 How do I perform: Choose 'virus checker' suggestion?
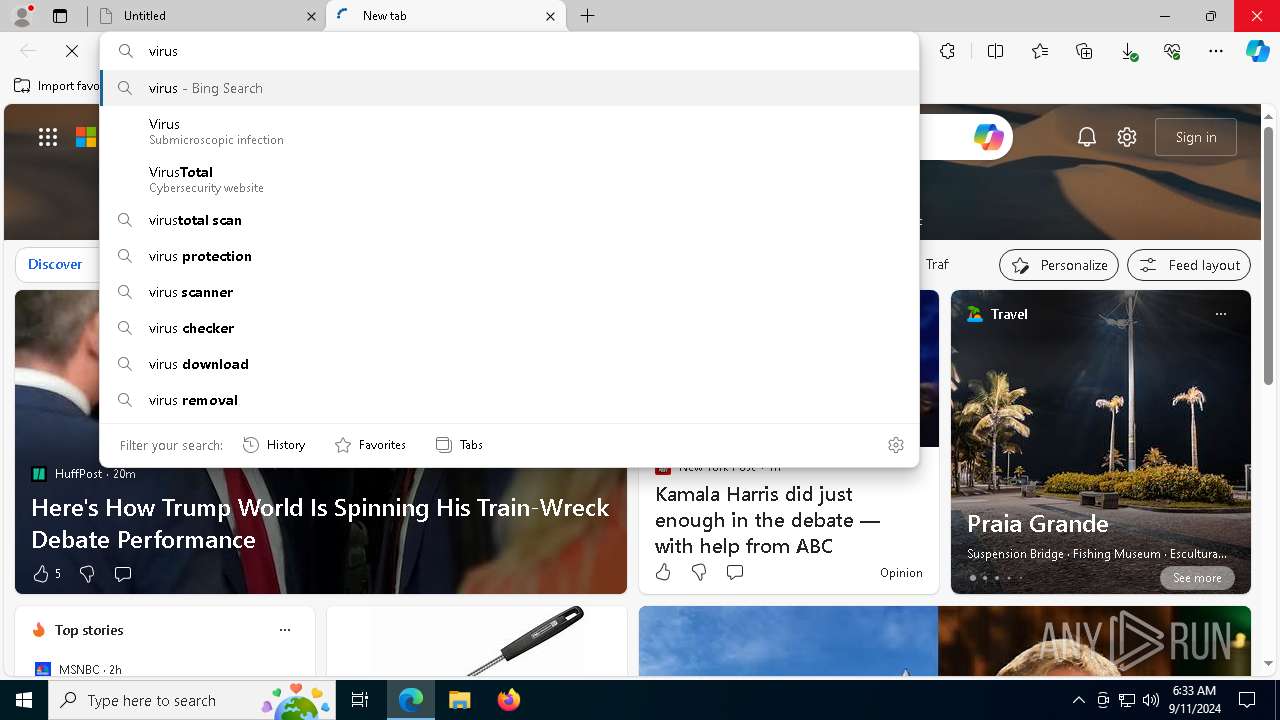pyautogui.click(x=510, y=328)
